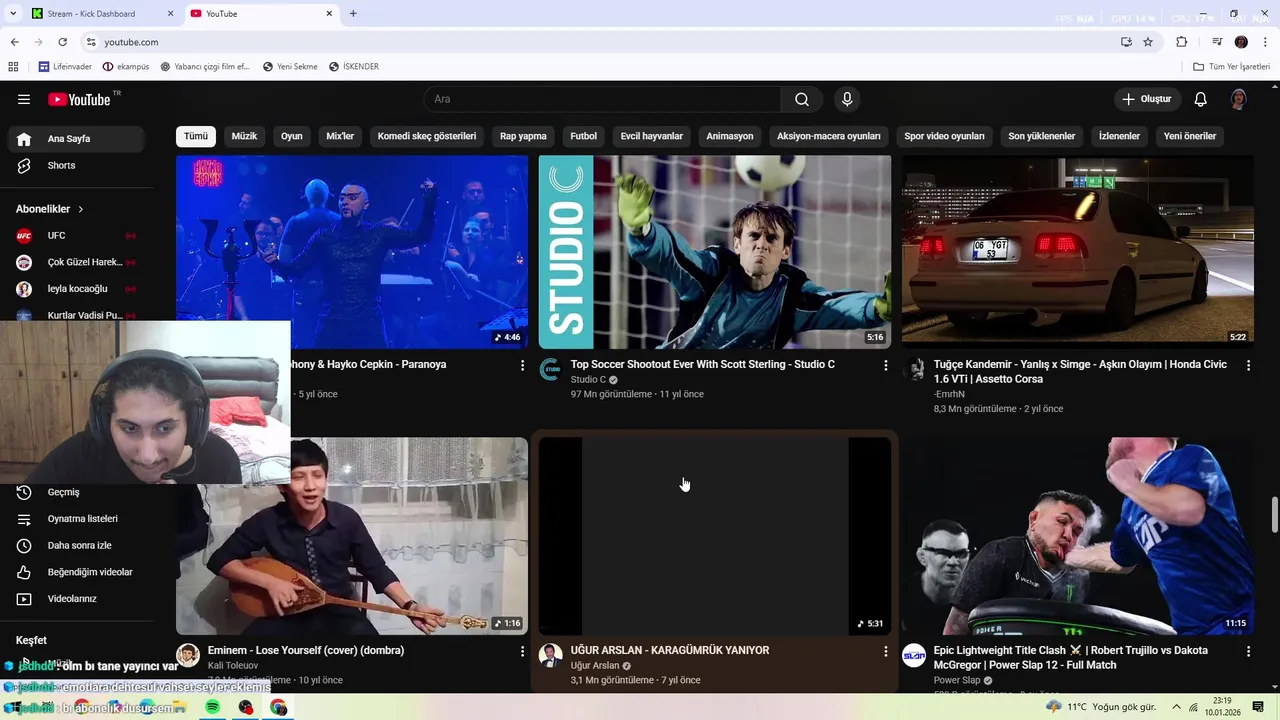This screenshot has height=720, width=1280.
Task: Select the Animasyon filter chip
Action: pos(730,136)
